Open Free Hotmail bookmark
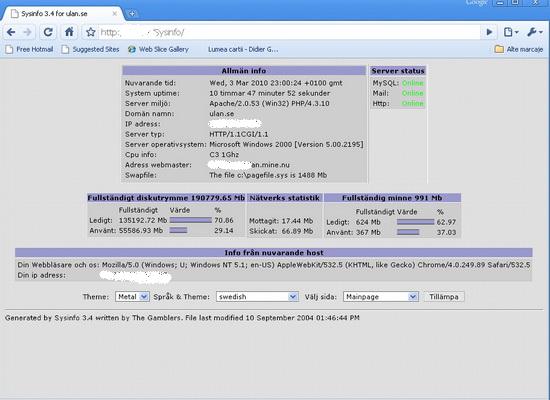The width and height of the screenshot is (550, 400). pos(29,49)
